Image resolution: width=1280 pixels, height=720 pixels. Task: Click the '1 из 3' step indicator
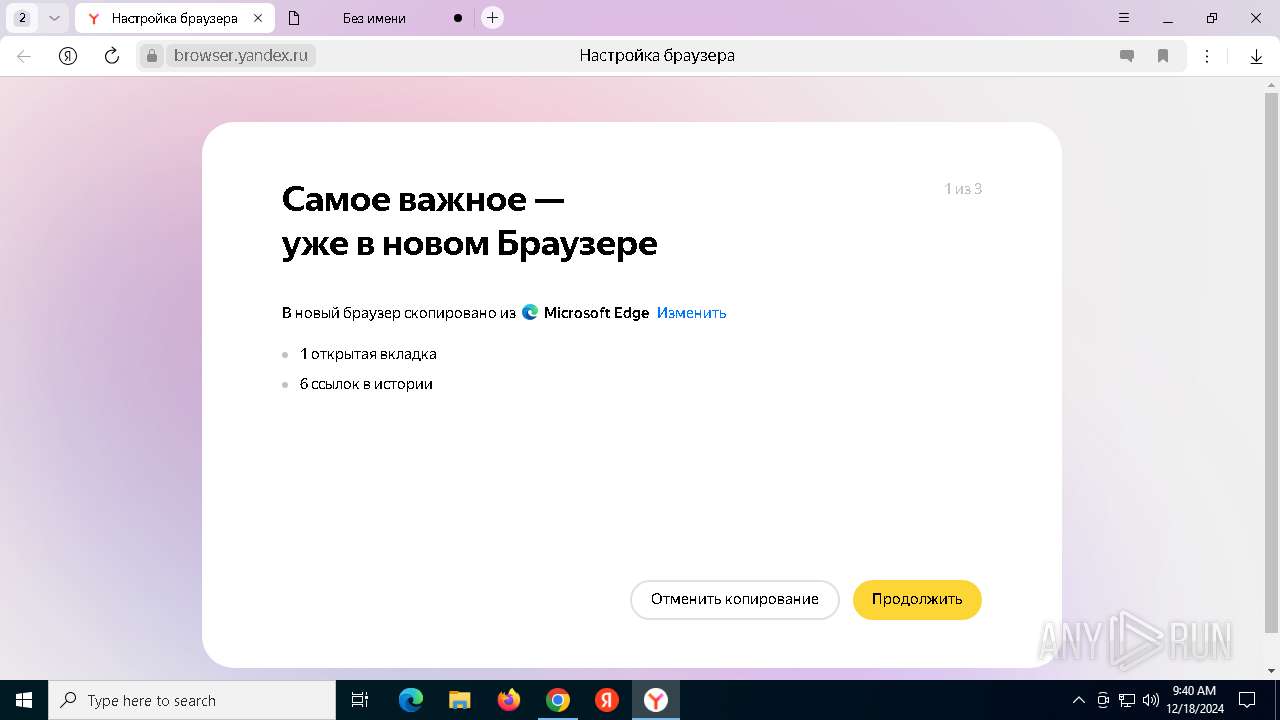pos(963,189)
